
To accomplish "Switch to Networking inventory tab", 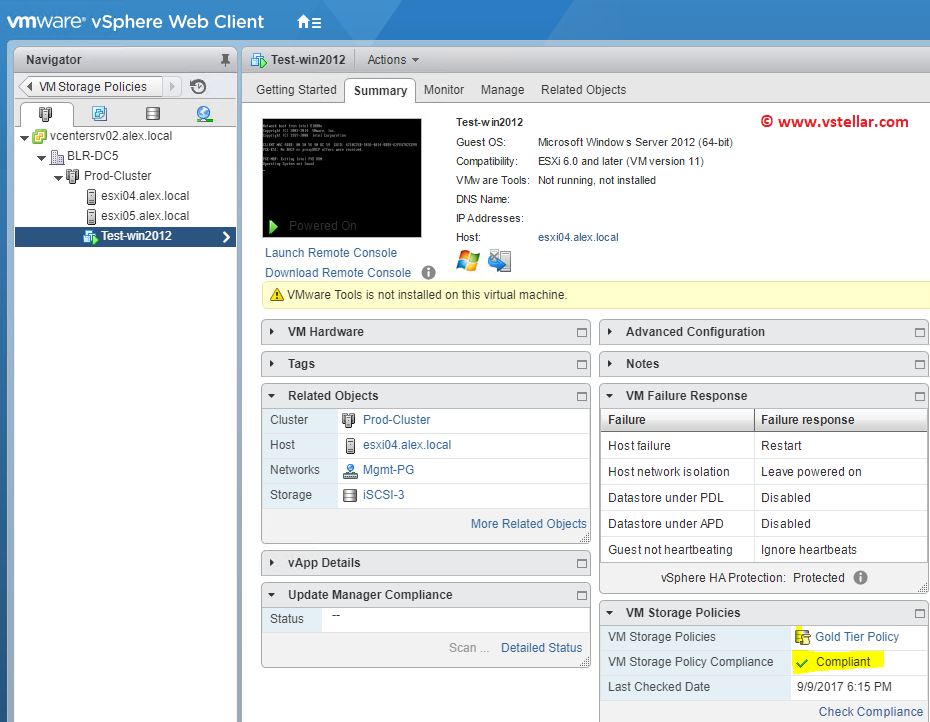I will click(x=204, y=114).
